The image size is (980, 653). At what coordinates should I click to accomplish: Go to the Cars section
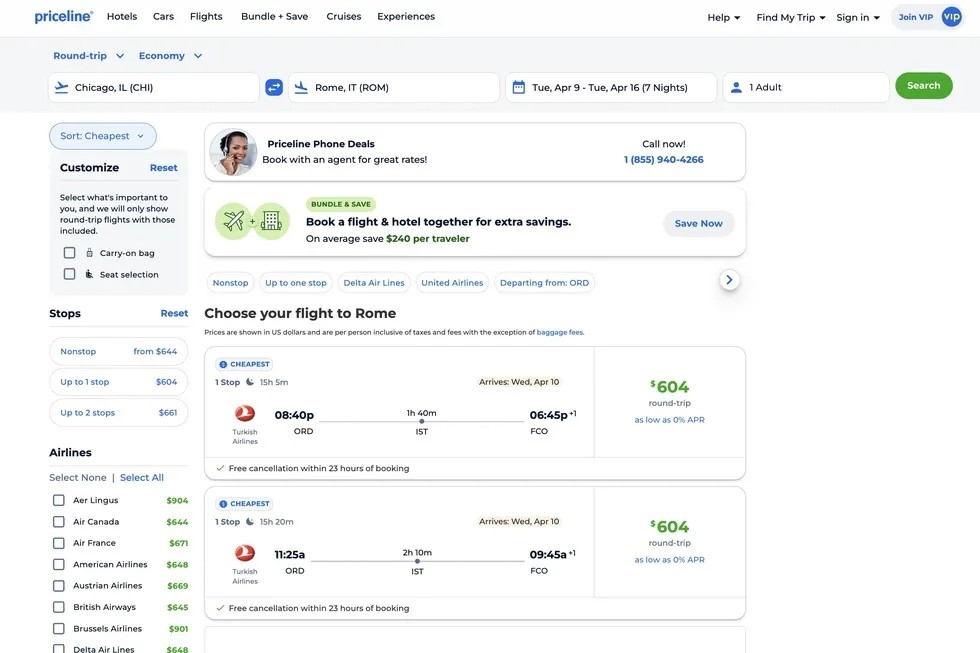pos(163,16)
